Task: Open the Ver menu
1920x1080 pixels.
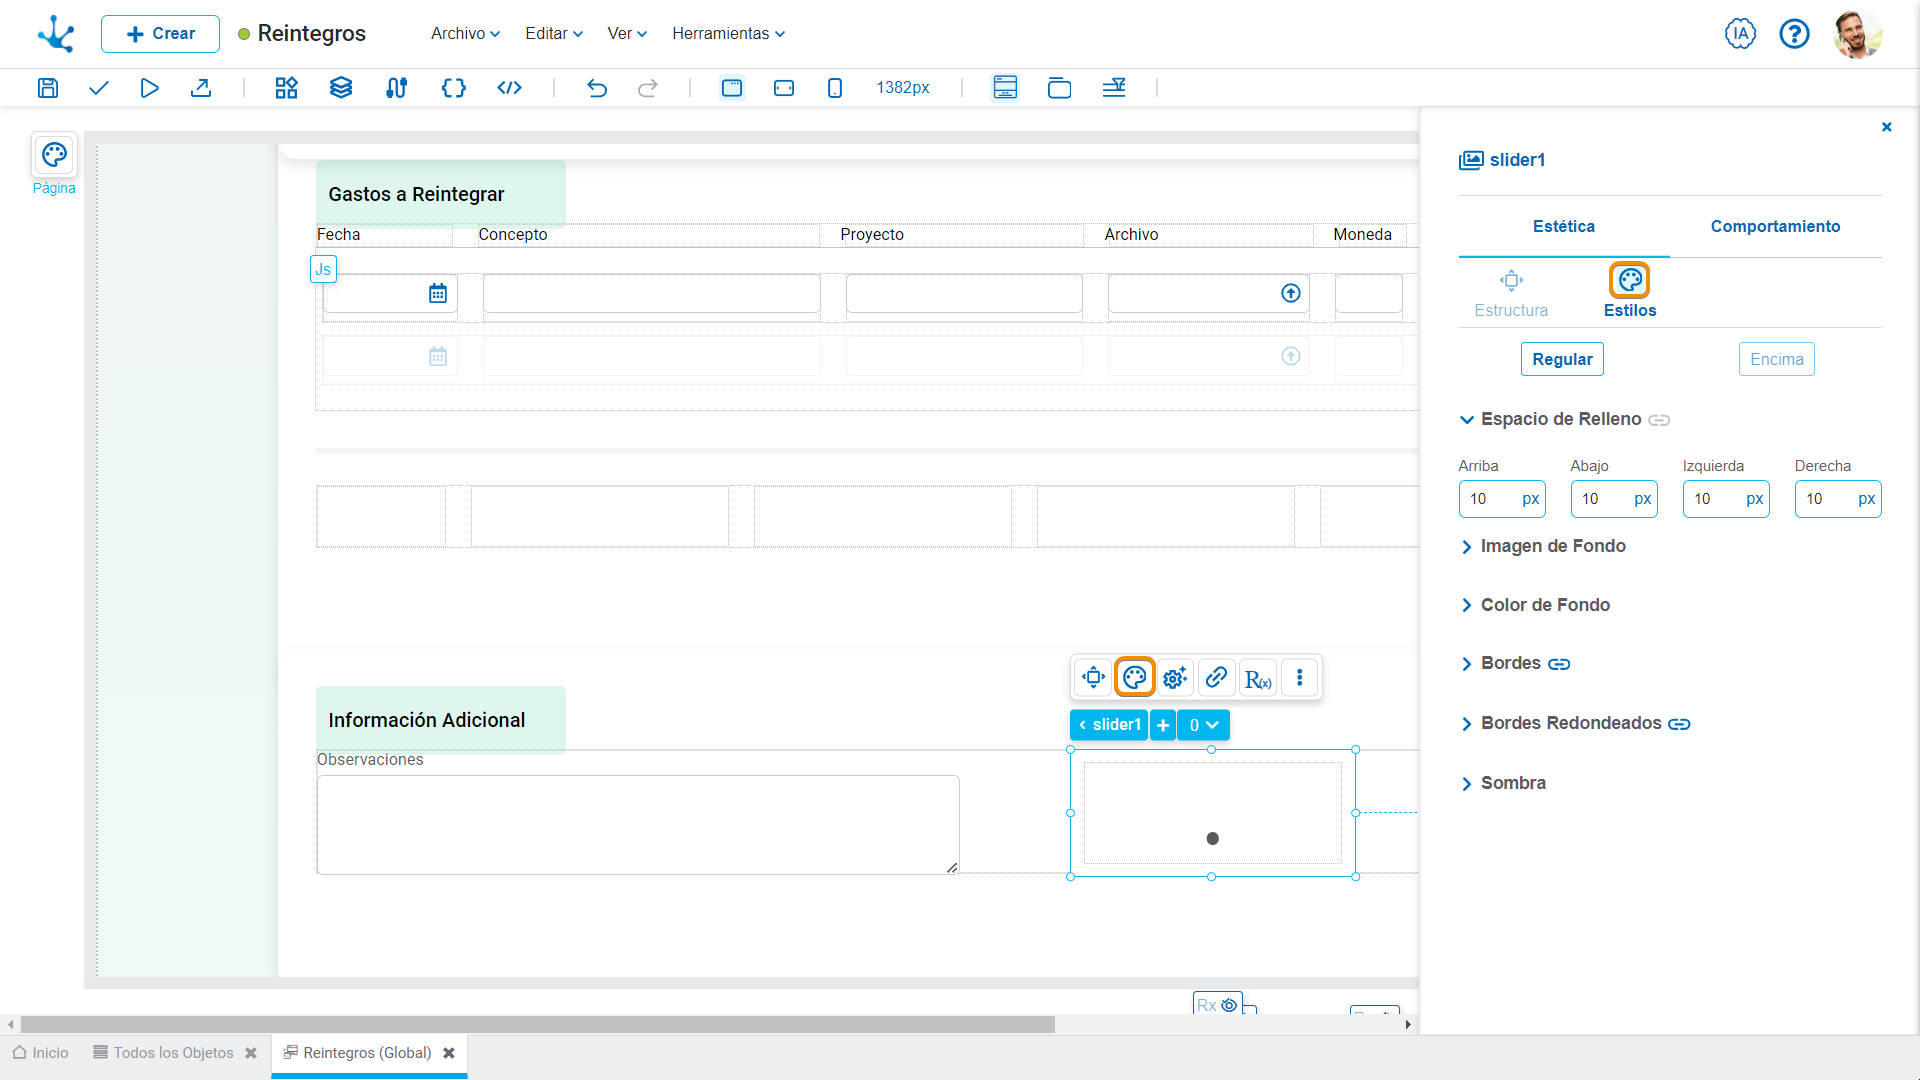Action: point(627,34)
